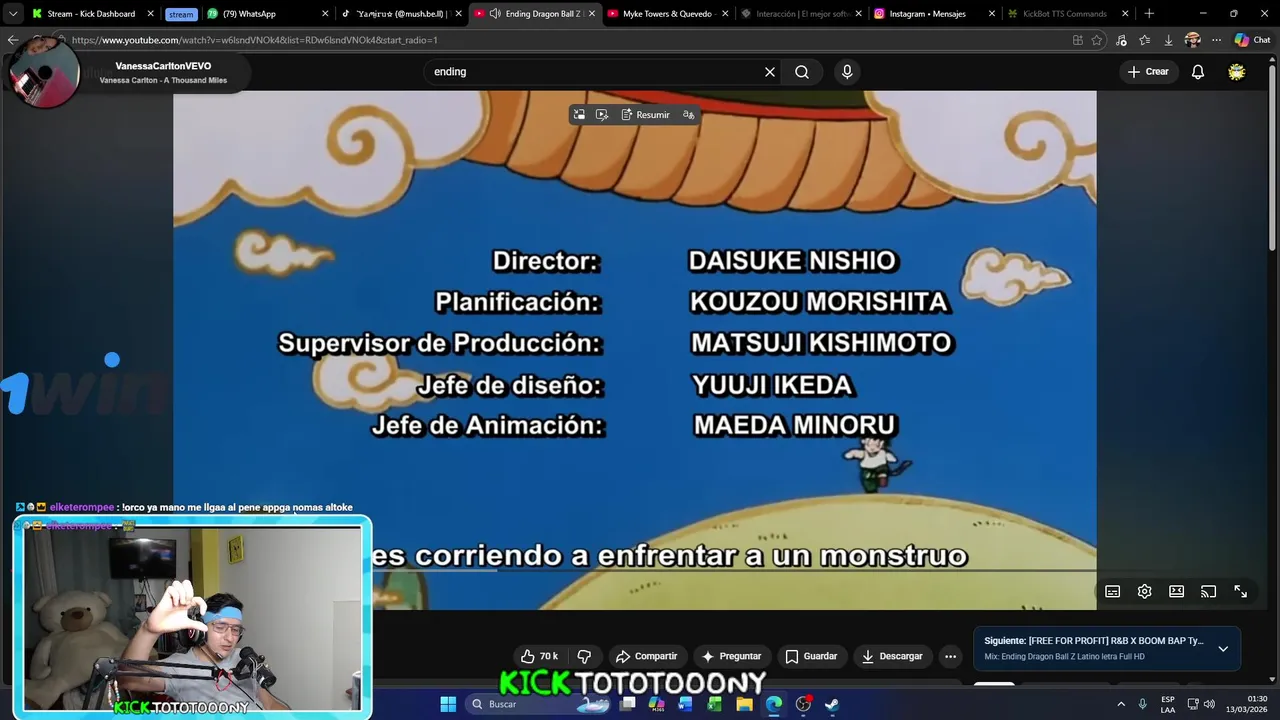
Task: Run the YouTube search with magnifier icon
Action: tap(802, 72)
